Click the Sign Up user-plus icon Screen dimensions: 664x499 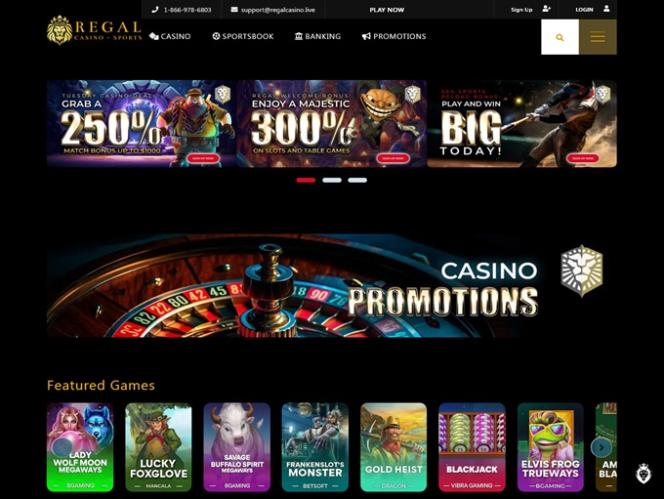(546, 9)
